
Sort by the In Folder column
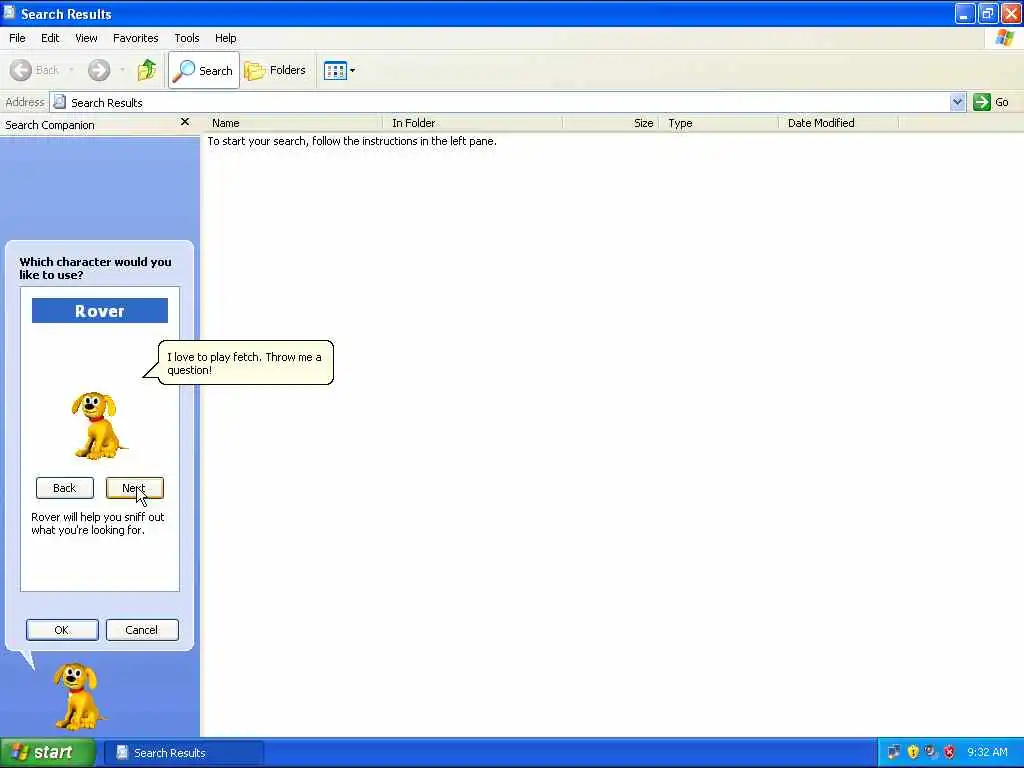473,123
